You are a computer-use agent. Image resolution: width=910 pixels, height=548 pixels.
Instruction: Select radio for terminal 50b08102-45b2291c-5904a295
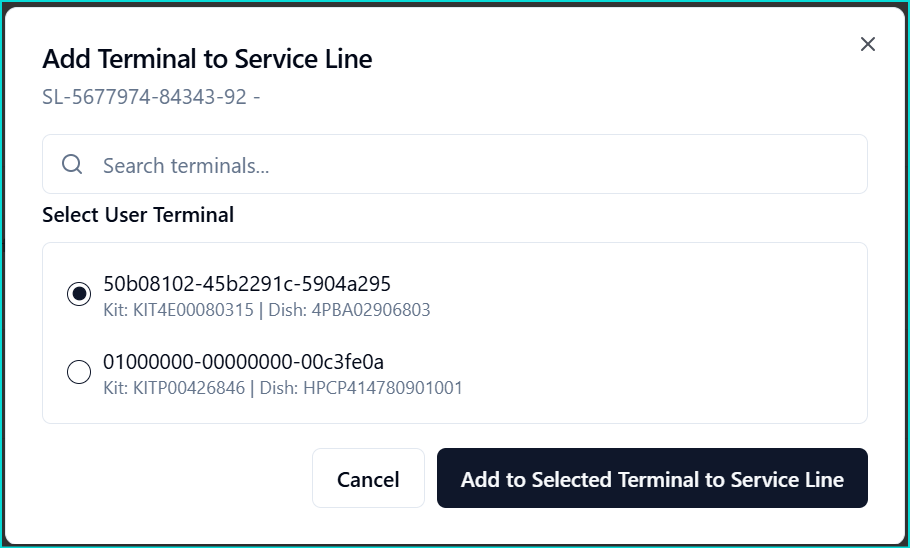pos(79,294)
